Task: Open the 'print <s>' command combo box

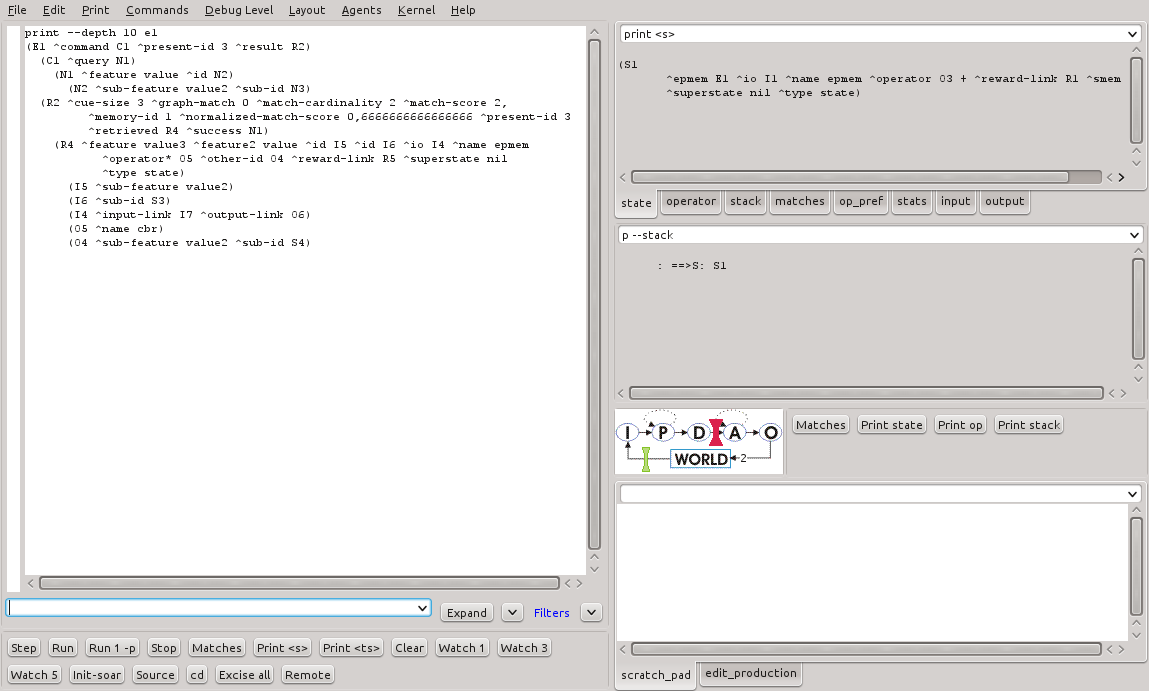Action: pos(1133,34)
